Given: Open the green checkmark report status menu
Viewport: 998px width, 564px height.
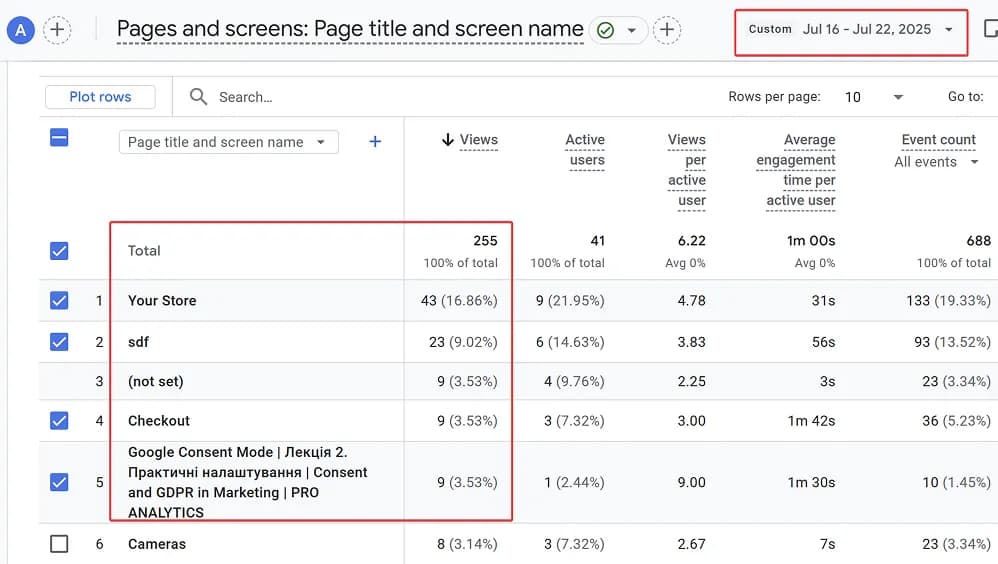Looking at the screenshot, I should click(x=619, y=30).
